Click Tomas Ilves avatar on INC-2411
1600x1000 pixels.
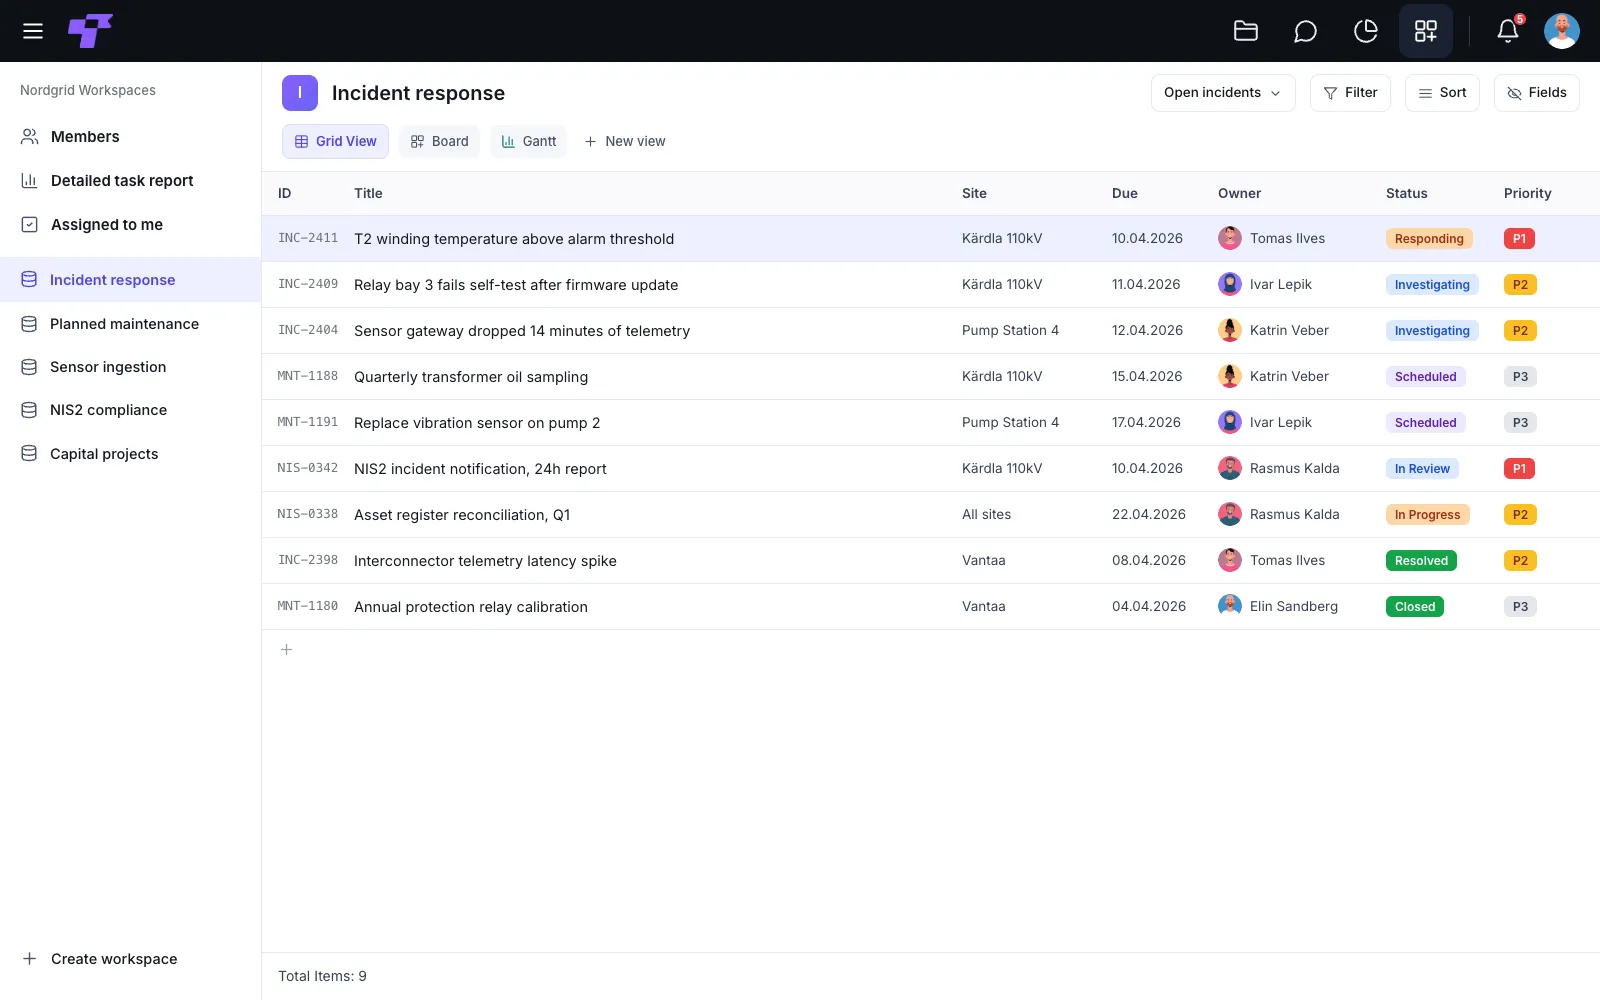(x=1230, y=238)
